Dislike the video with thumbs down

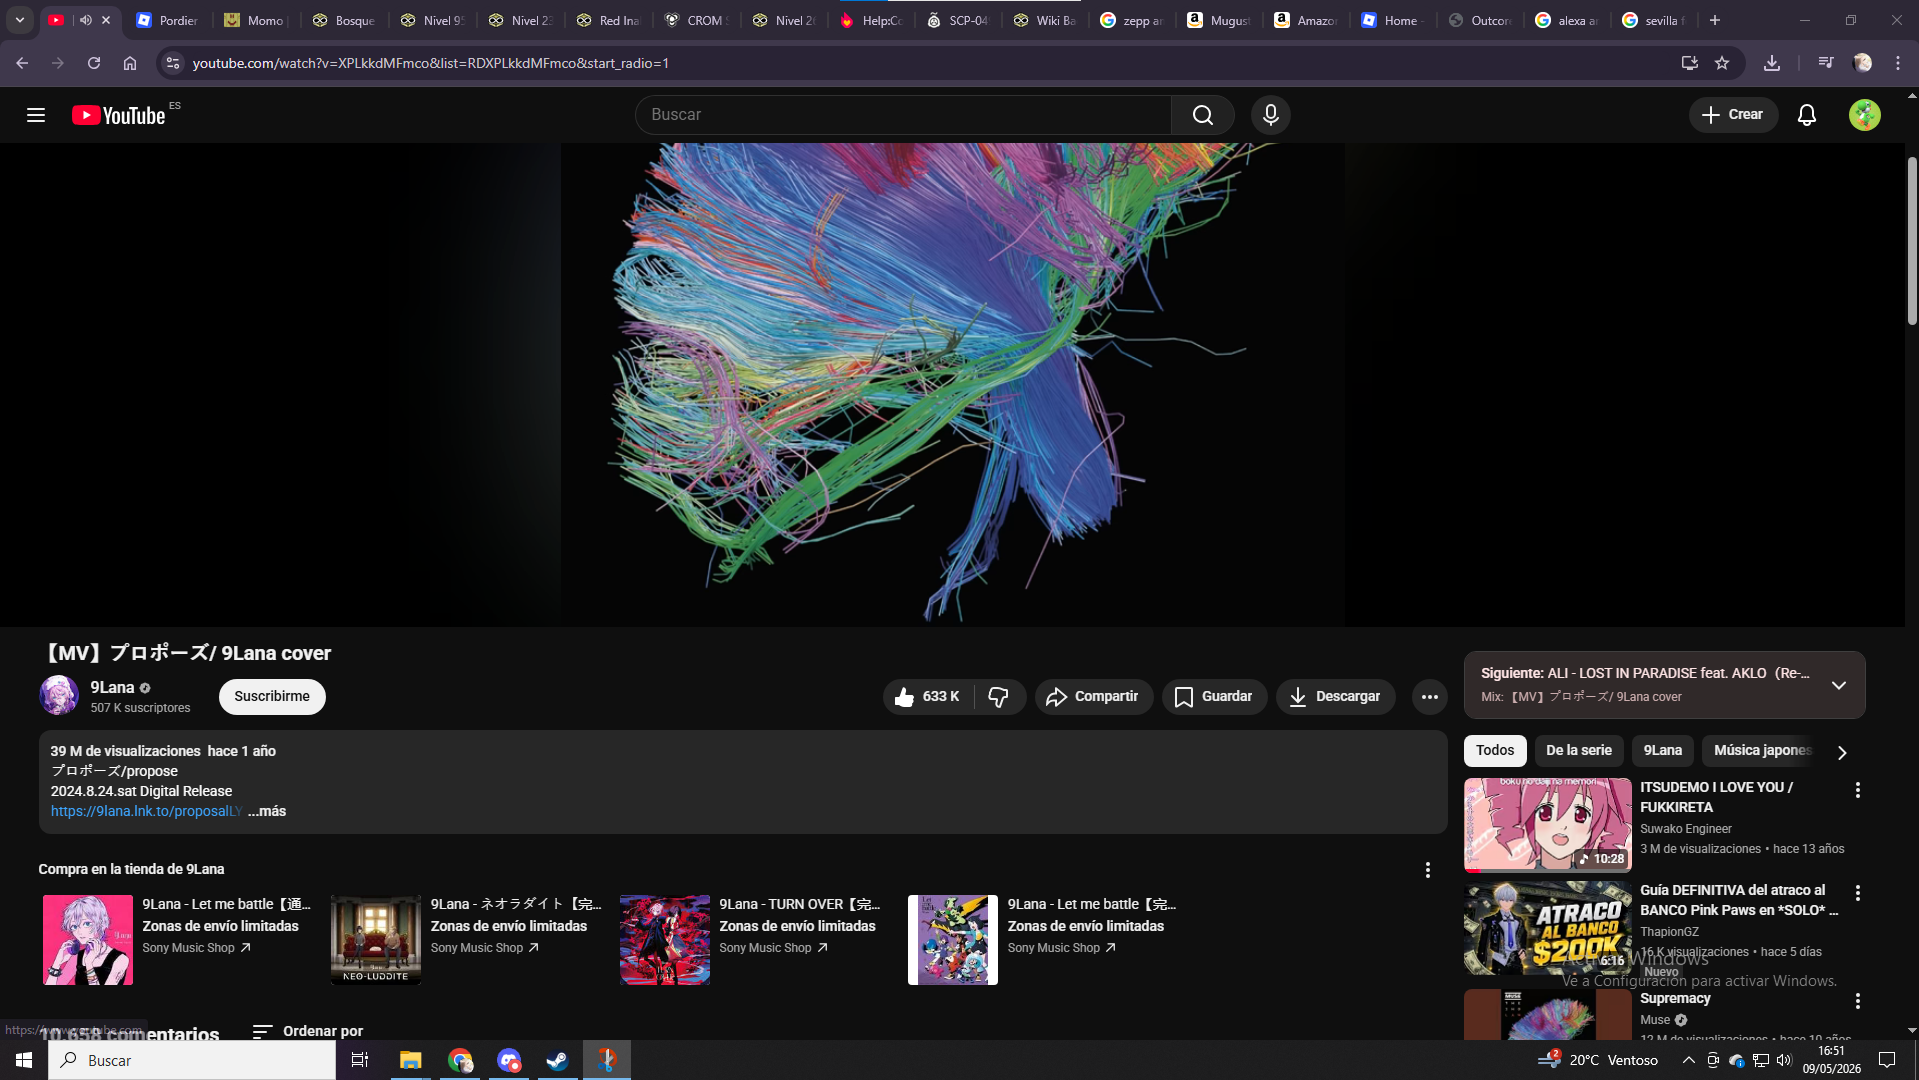tap(998, 697)
